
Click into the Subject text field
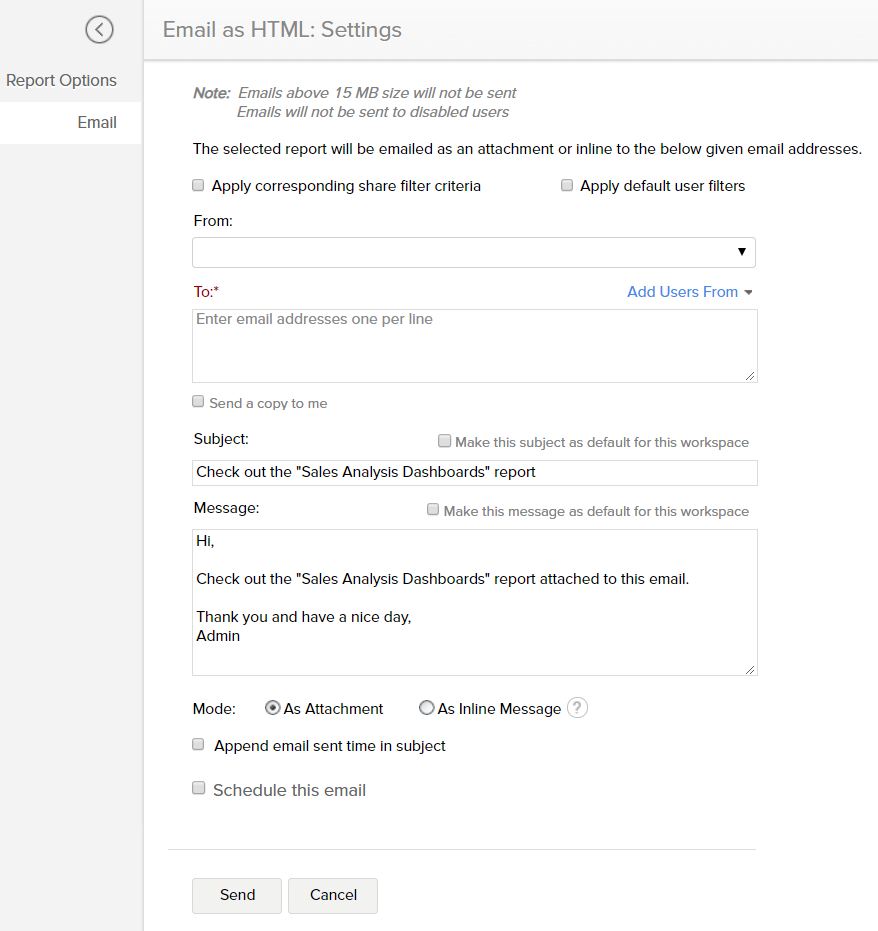pos(475,473)
